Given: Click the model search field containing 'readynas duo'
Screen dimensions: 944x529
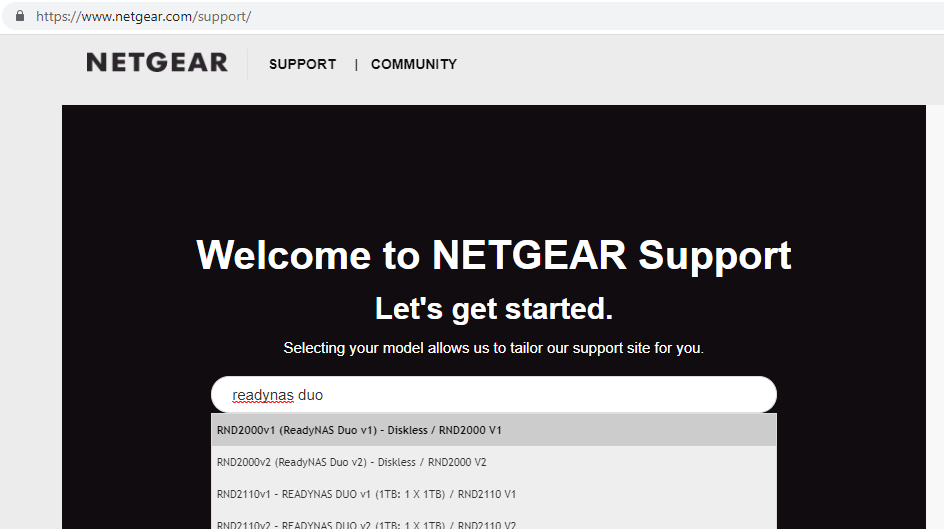Looking at the screenshot, I should click(494, 395).
